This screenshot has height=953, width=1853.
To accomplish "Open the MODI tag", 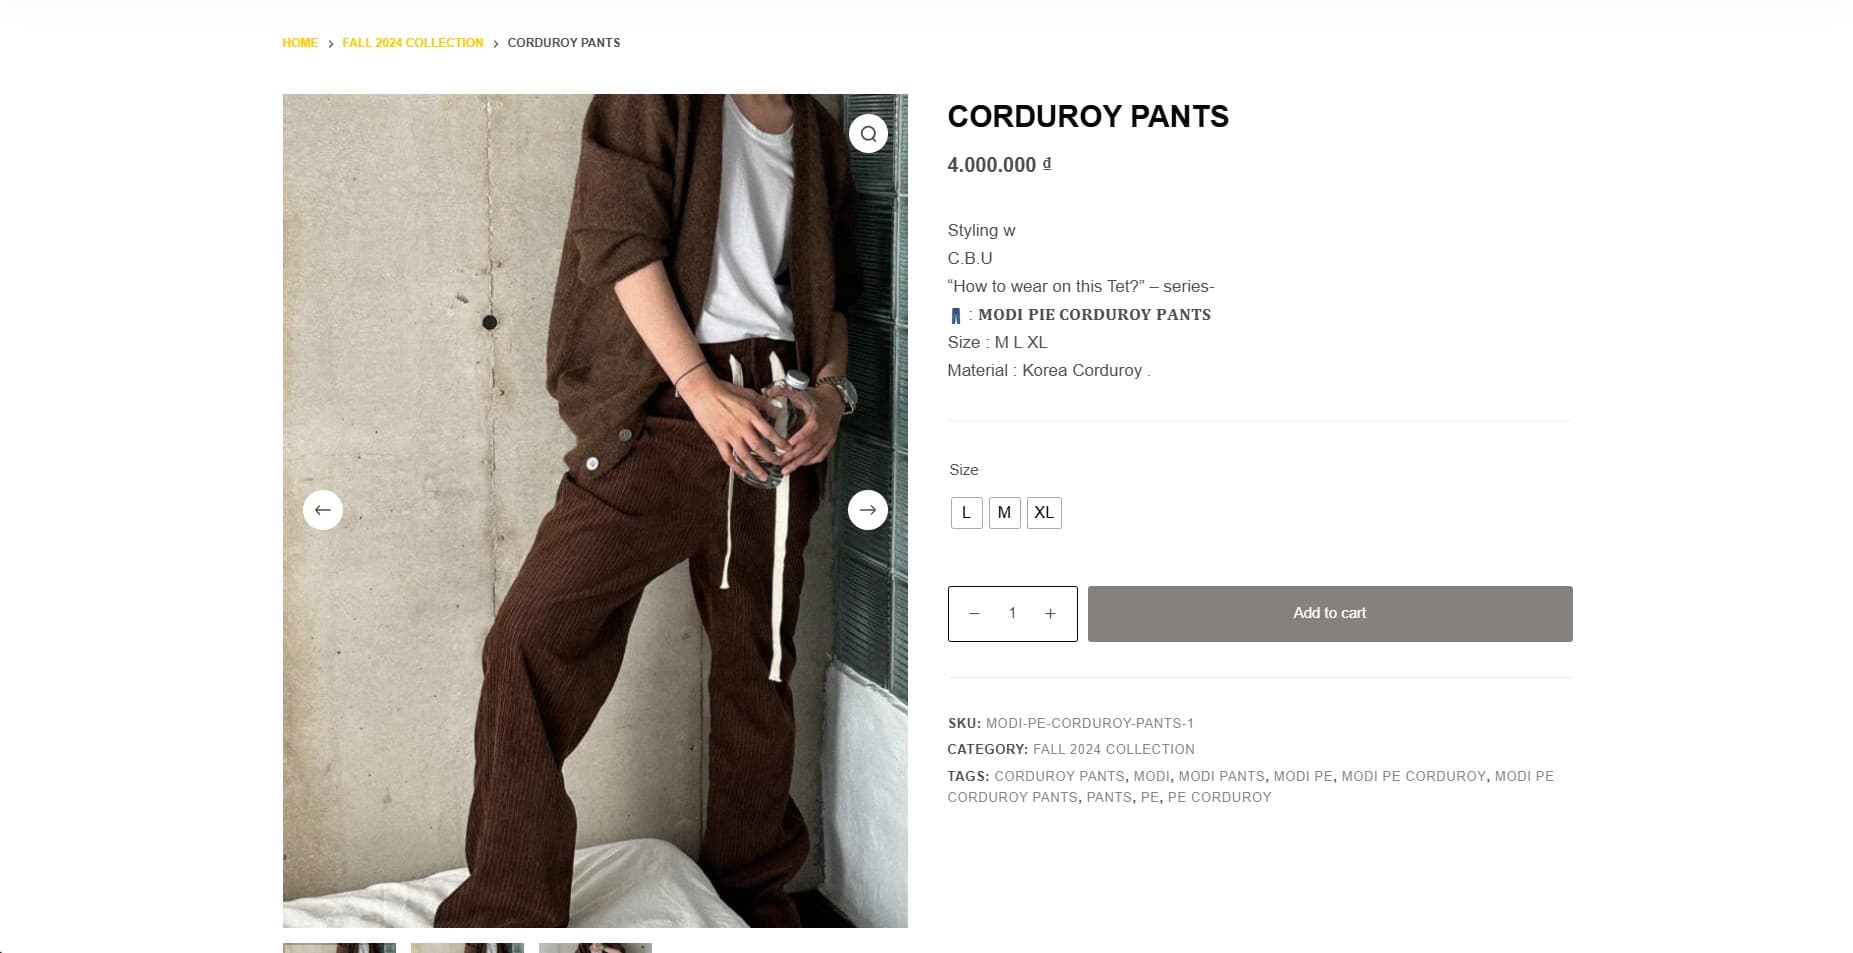I will (x=1151, y=775).
